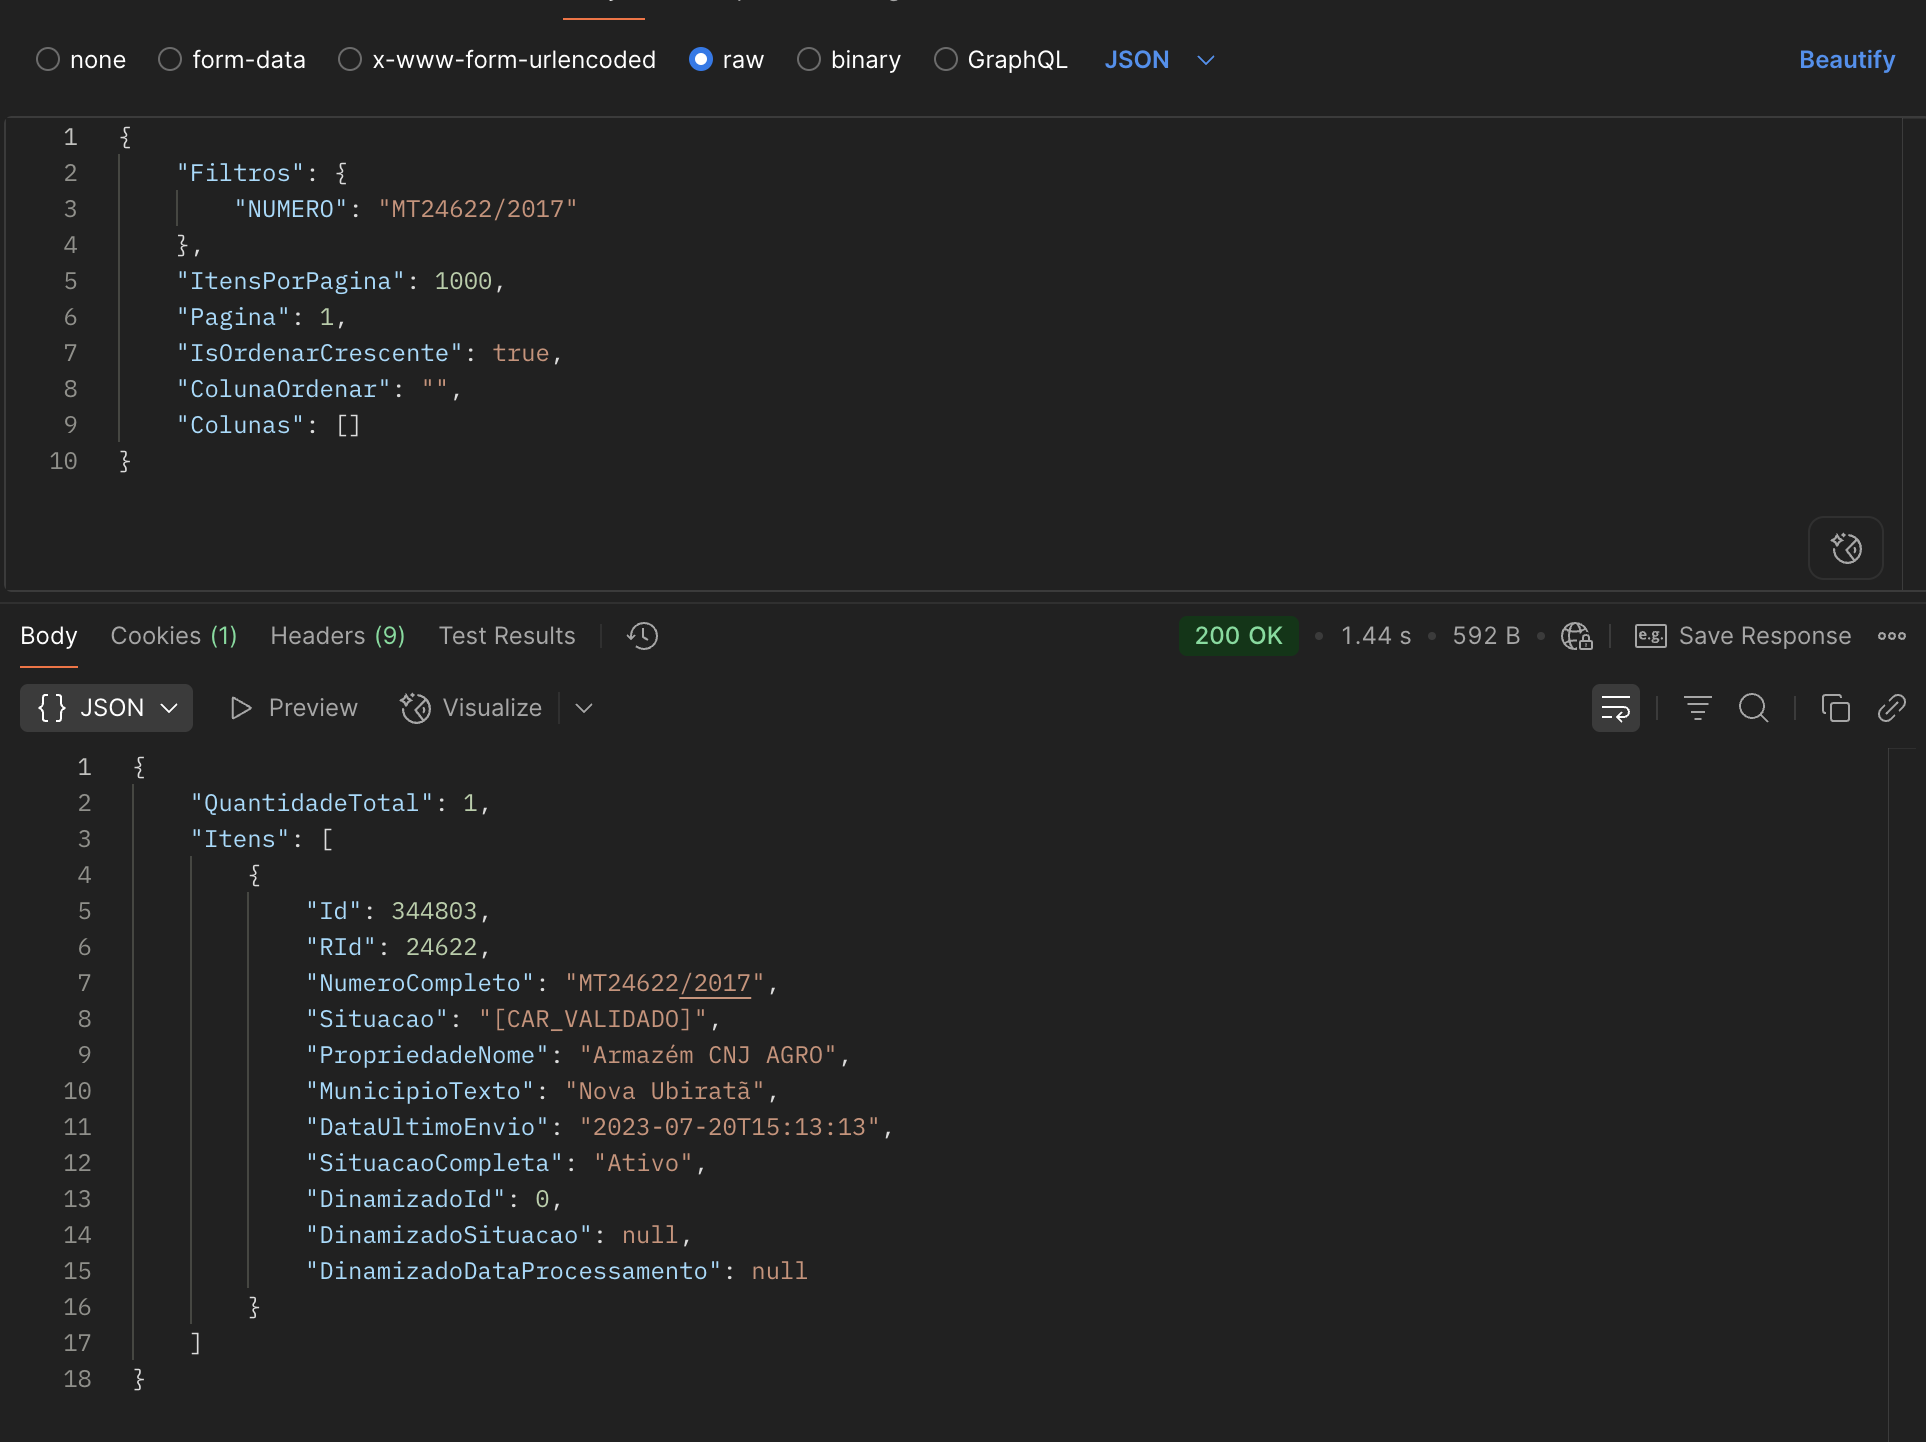This screenshot has height=1442, width=1926.
Task: Click the response history clock icon
Action: (x=642, y=636)
